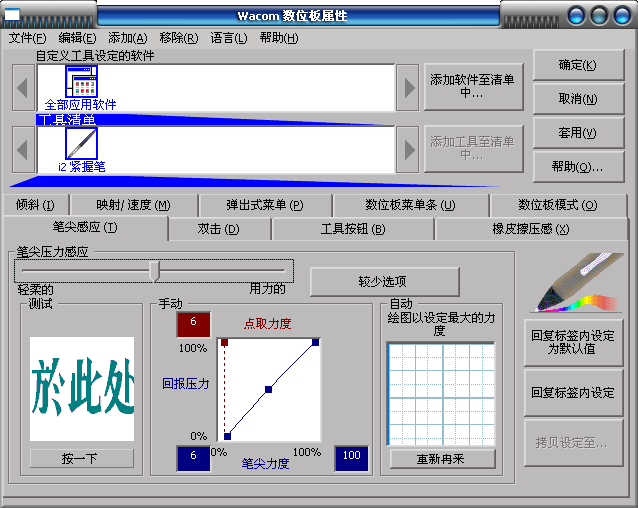Image resolution: width=638 pixels, height=508 pixels.
Task: Click the 於此处 test drawing area
Action: (x=82, y=388)
